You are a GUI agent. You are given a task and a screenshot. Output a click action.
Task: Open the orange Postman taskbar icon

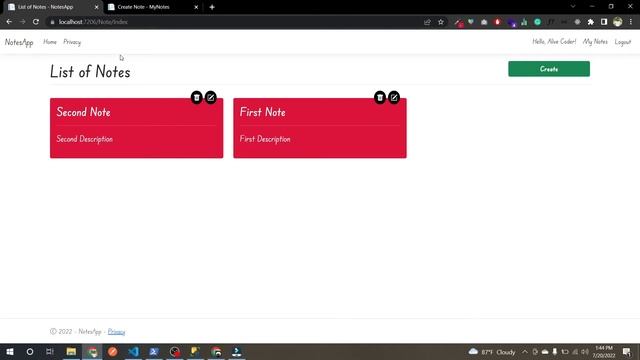tap(113, 351)
